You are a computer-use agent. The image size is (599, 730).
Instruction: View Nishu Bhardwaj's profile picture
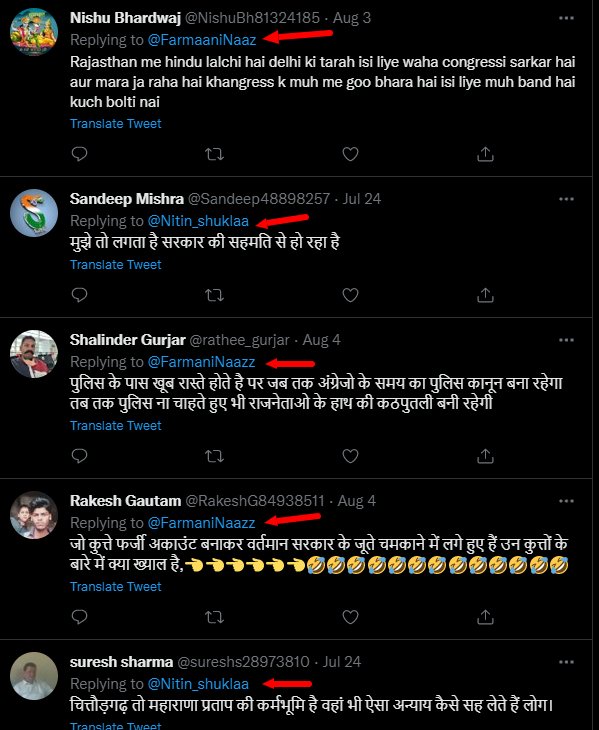[34, 32]
